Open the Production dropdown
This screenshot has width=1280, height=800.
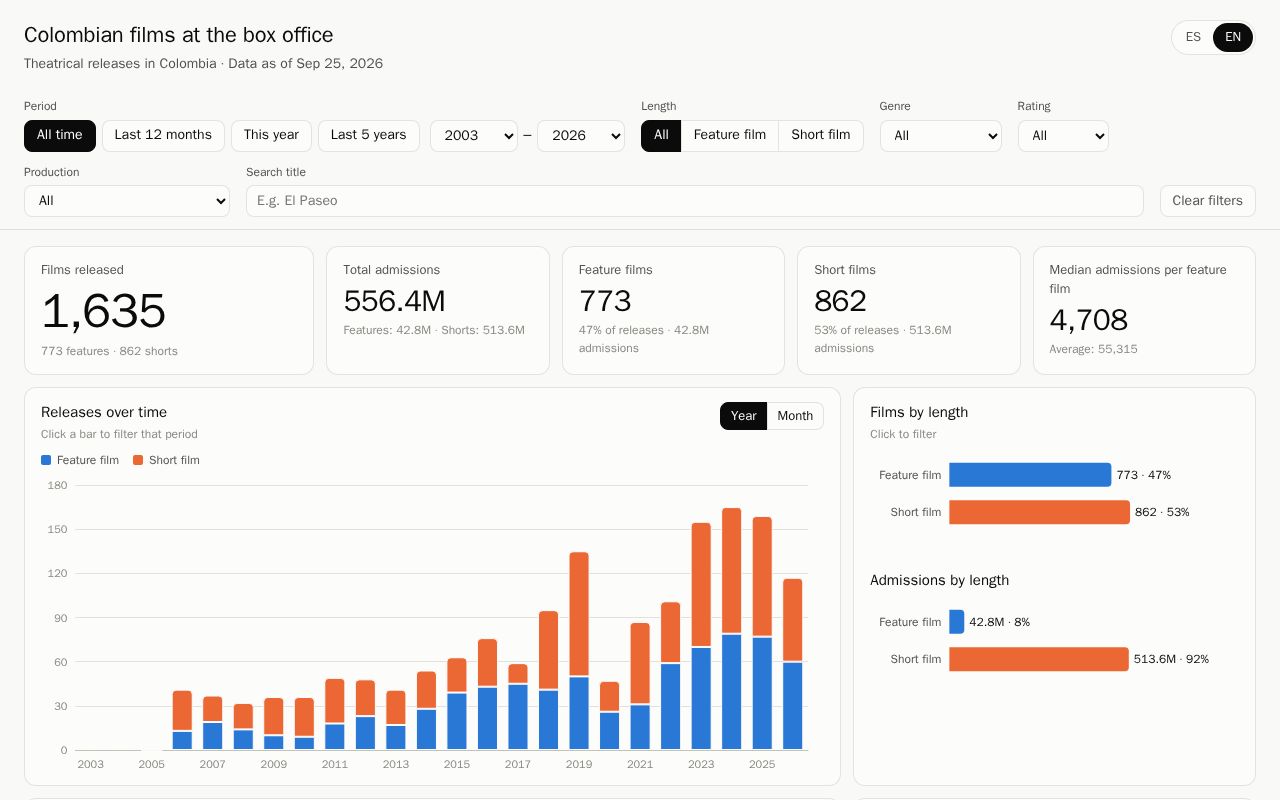127,201
